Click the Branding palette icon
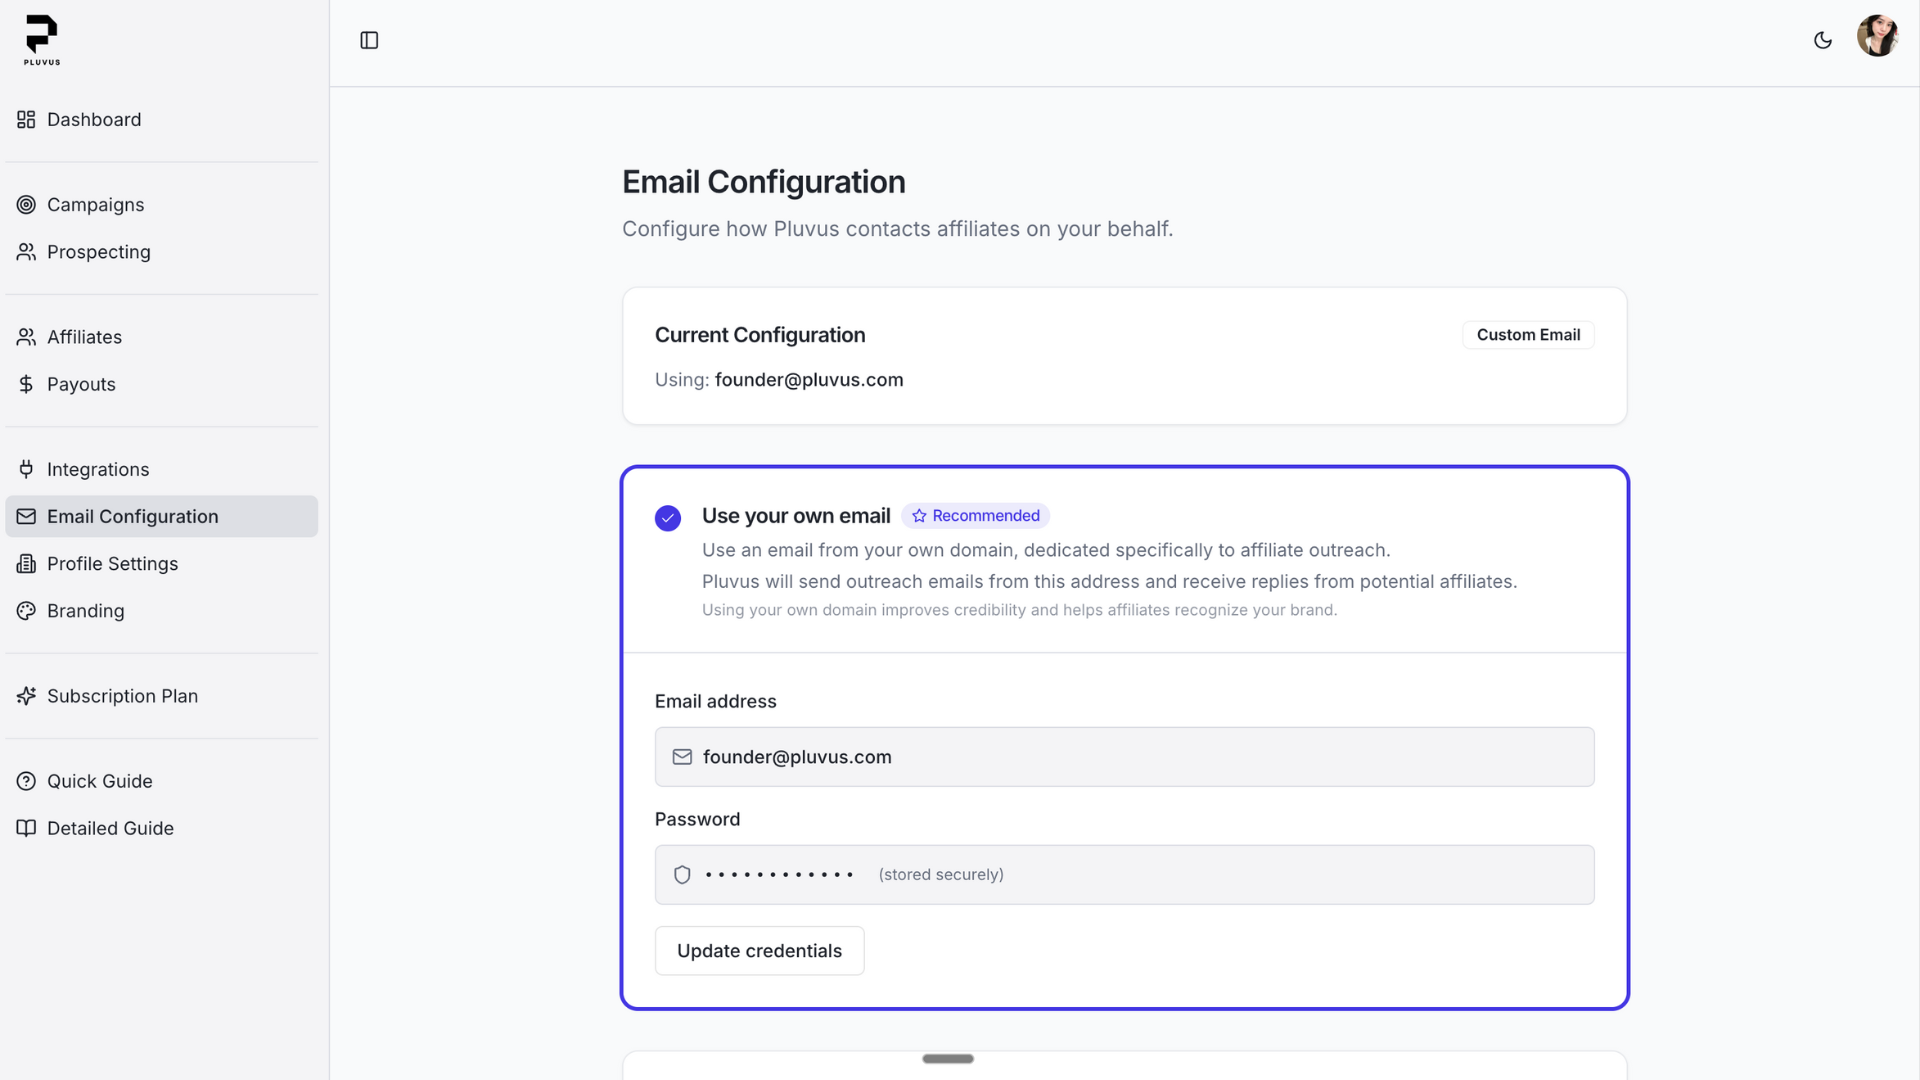 pyautogui.click(x=26, y=611)
